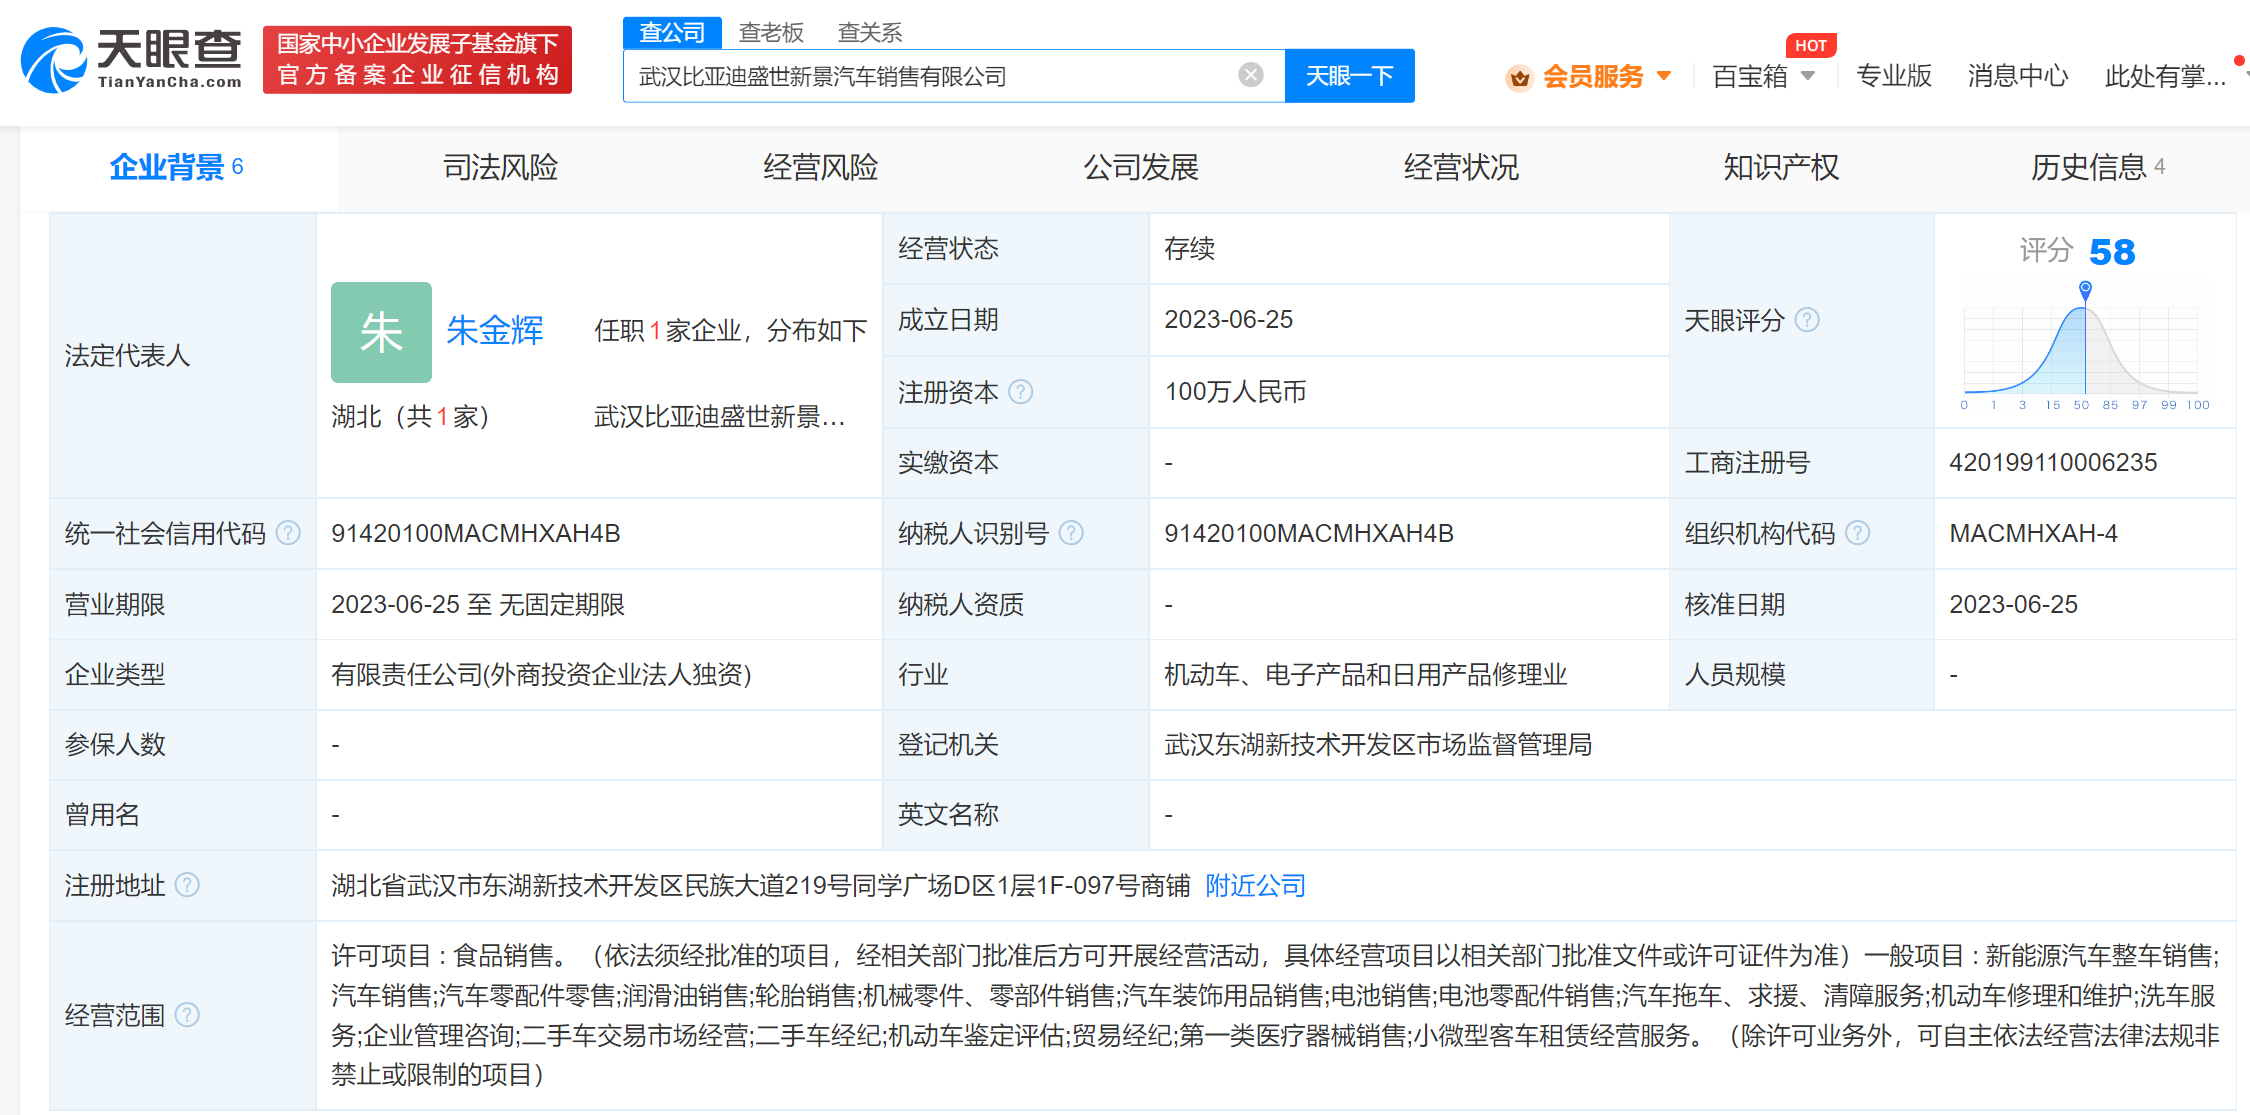Select the 经营状况 tab
This screenshot has height=1115, width=2250.
click(1461, 167)
